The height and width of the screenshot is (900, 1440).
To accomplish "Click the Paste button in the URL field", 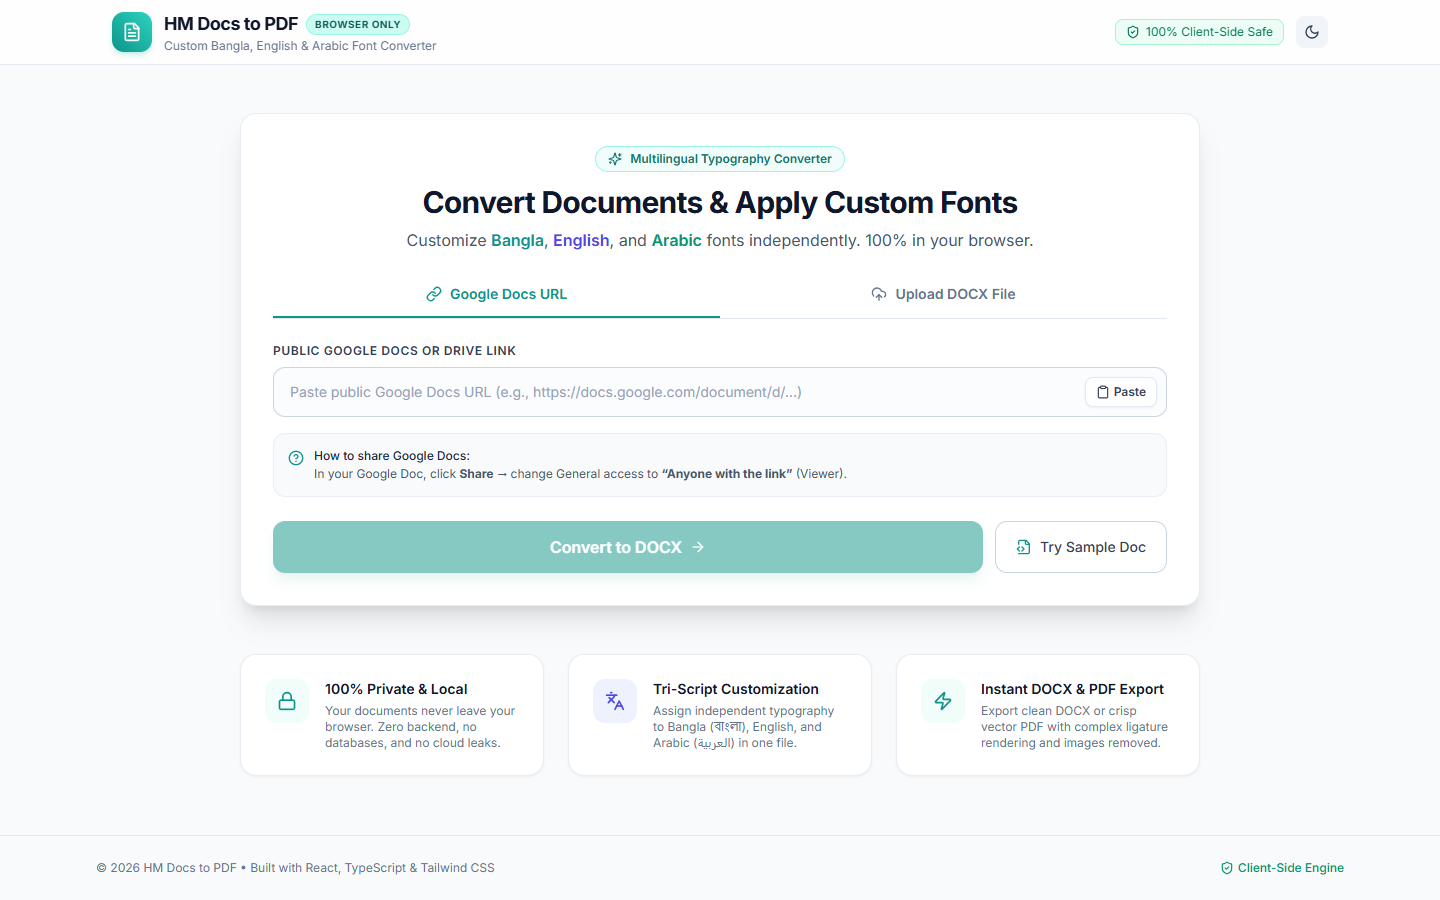I will click(1121, 392).
